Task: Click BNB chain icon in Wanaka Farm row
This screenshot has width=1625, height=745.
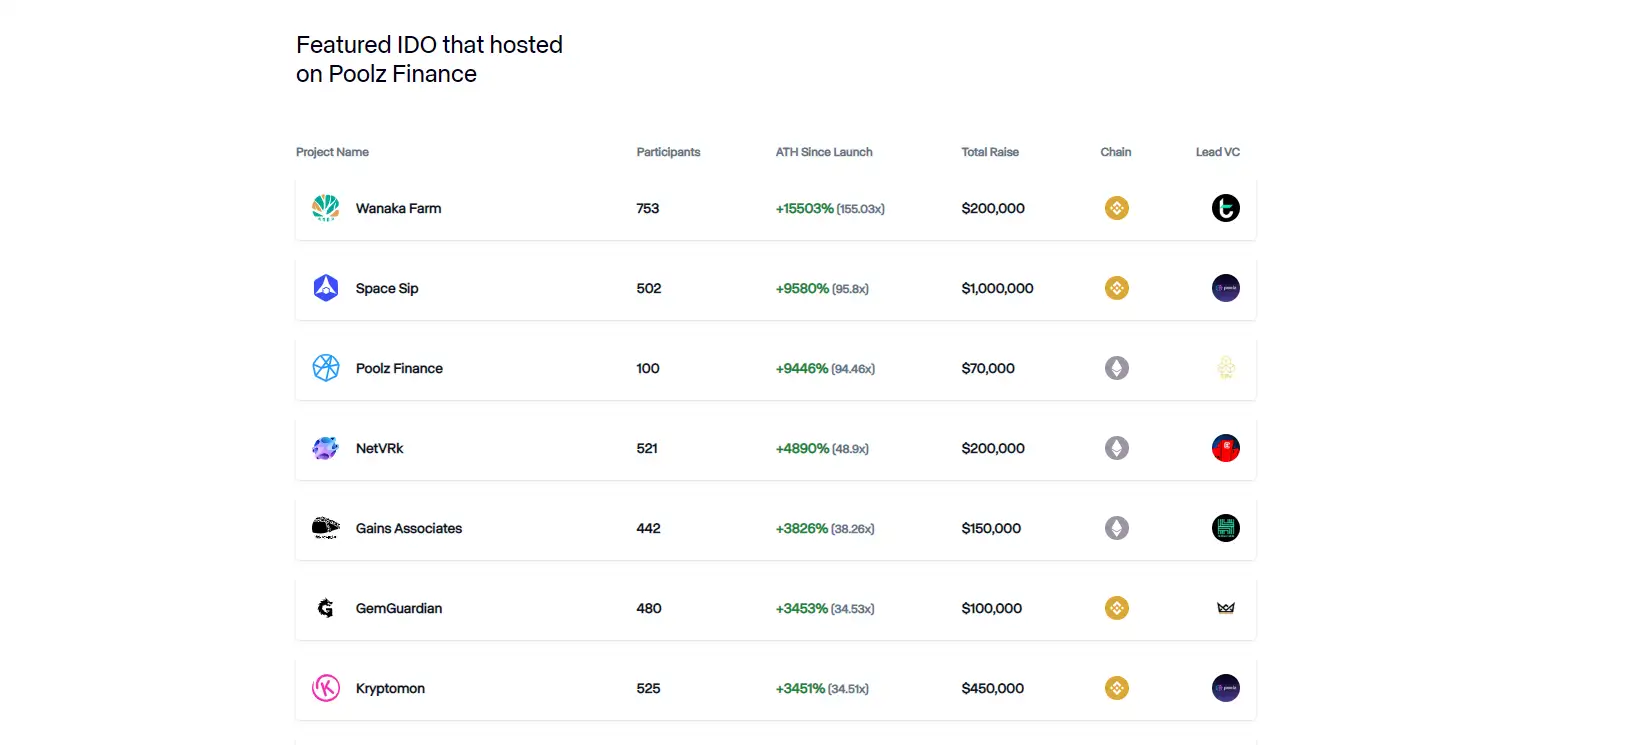Action: (1116, 208)
